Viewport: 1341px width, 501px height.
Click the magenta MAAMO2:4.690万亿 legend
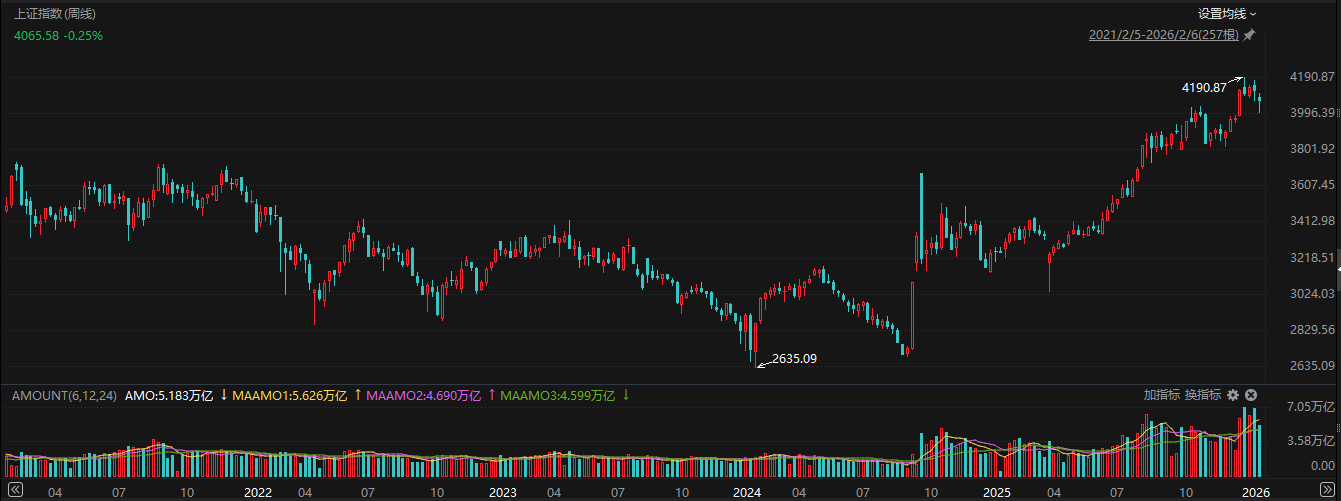424,396
